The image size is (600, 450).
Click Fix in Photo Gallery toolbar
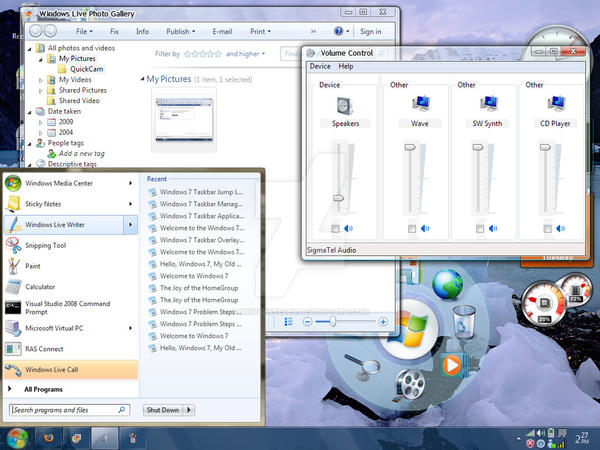pos(114,31)
